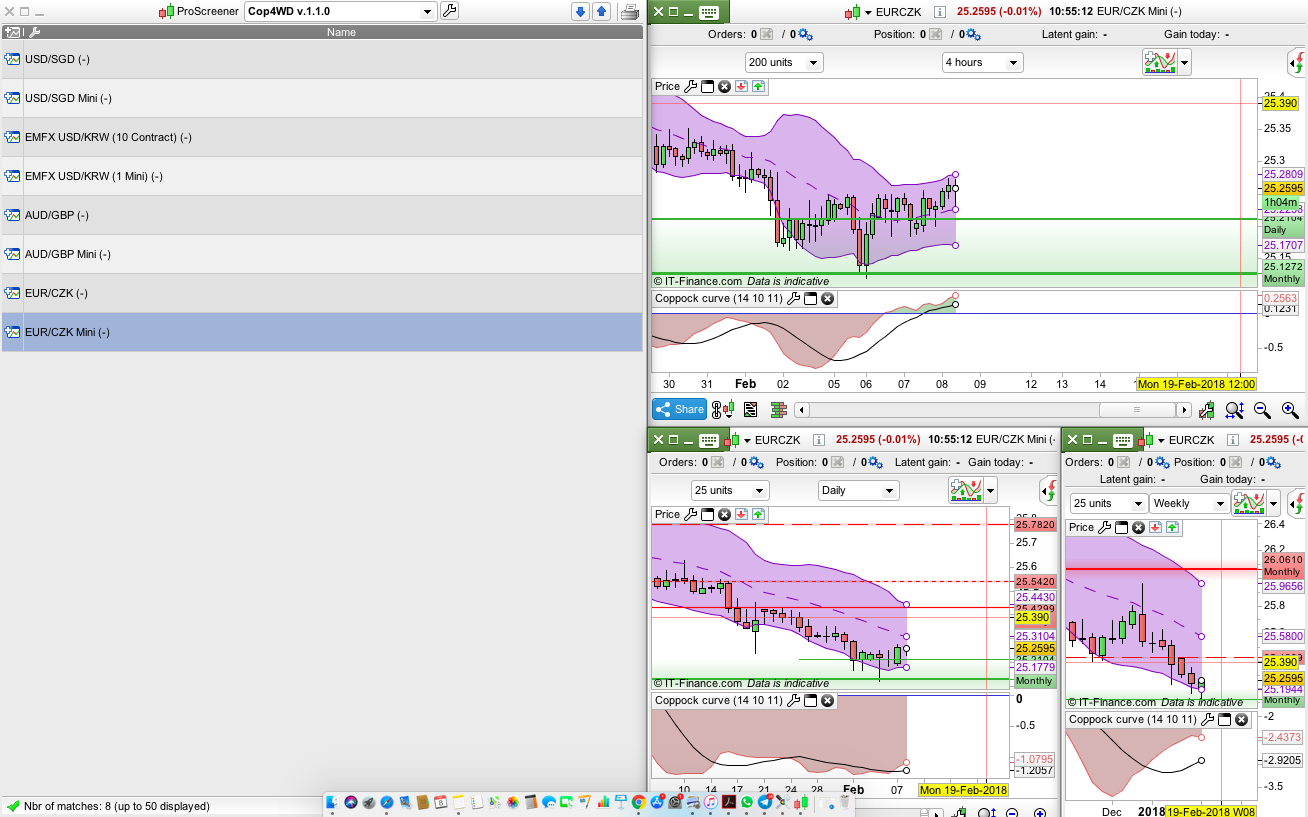
Task: Remove Price panel on the 4-hour chart
Action: pos(724,87)
